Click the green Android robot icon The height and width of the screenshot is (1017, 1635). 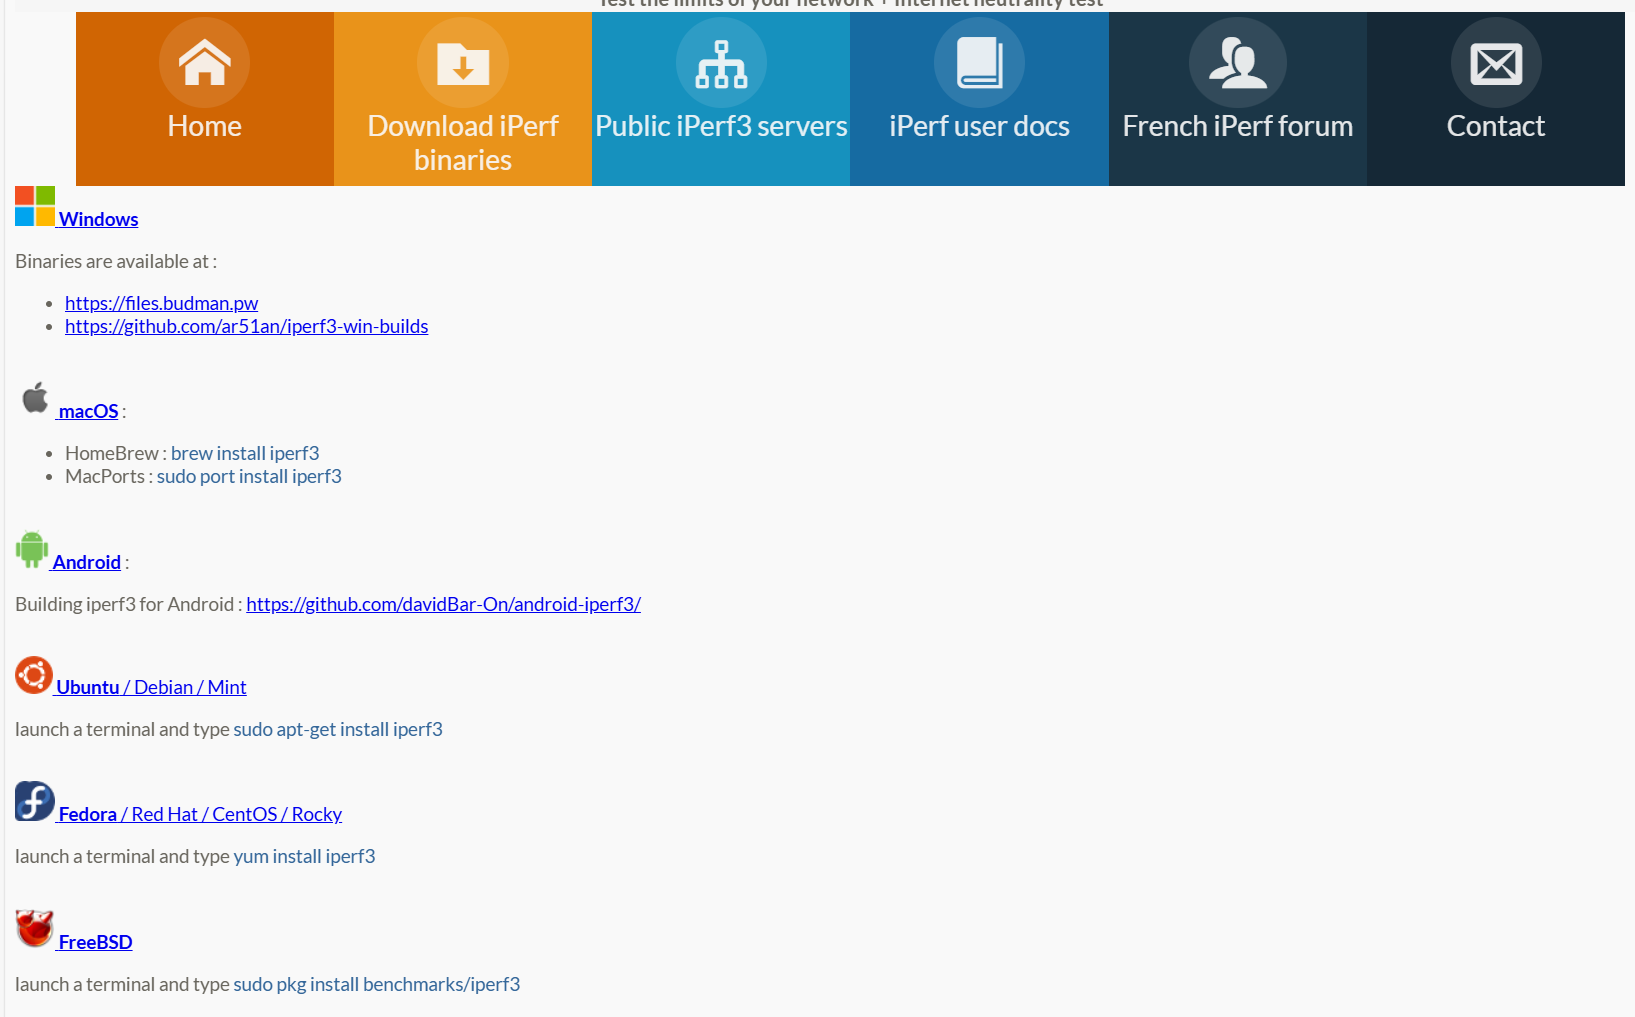click(x=32, y=550)
